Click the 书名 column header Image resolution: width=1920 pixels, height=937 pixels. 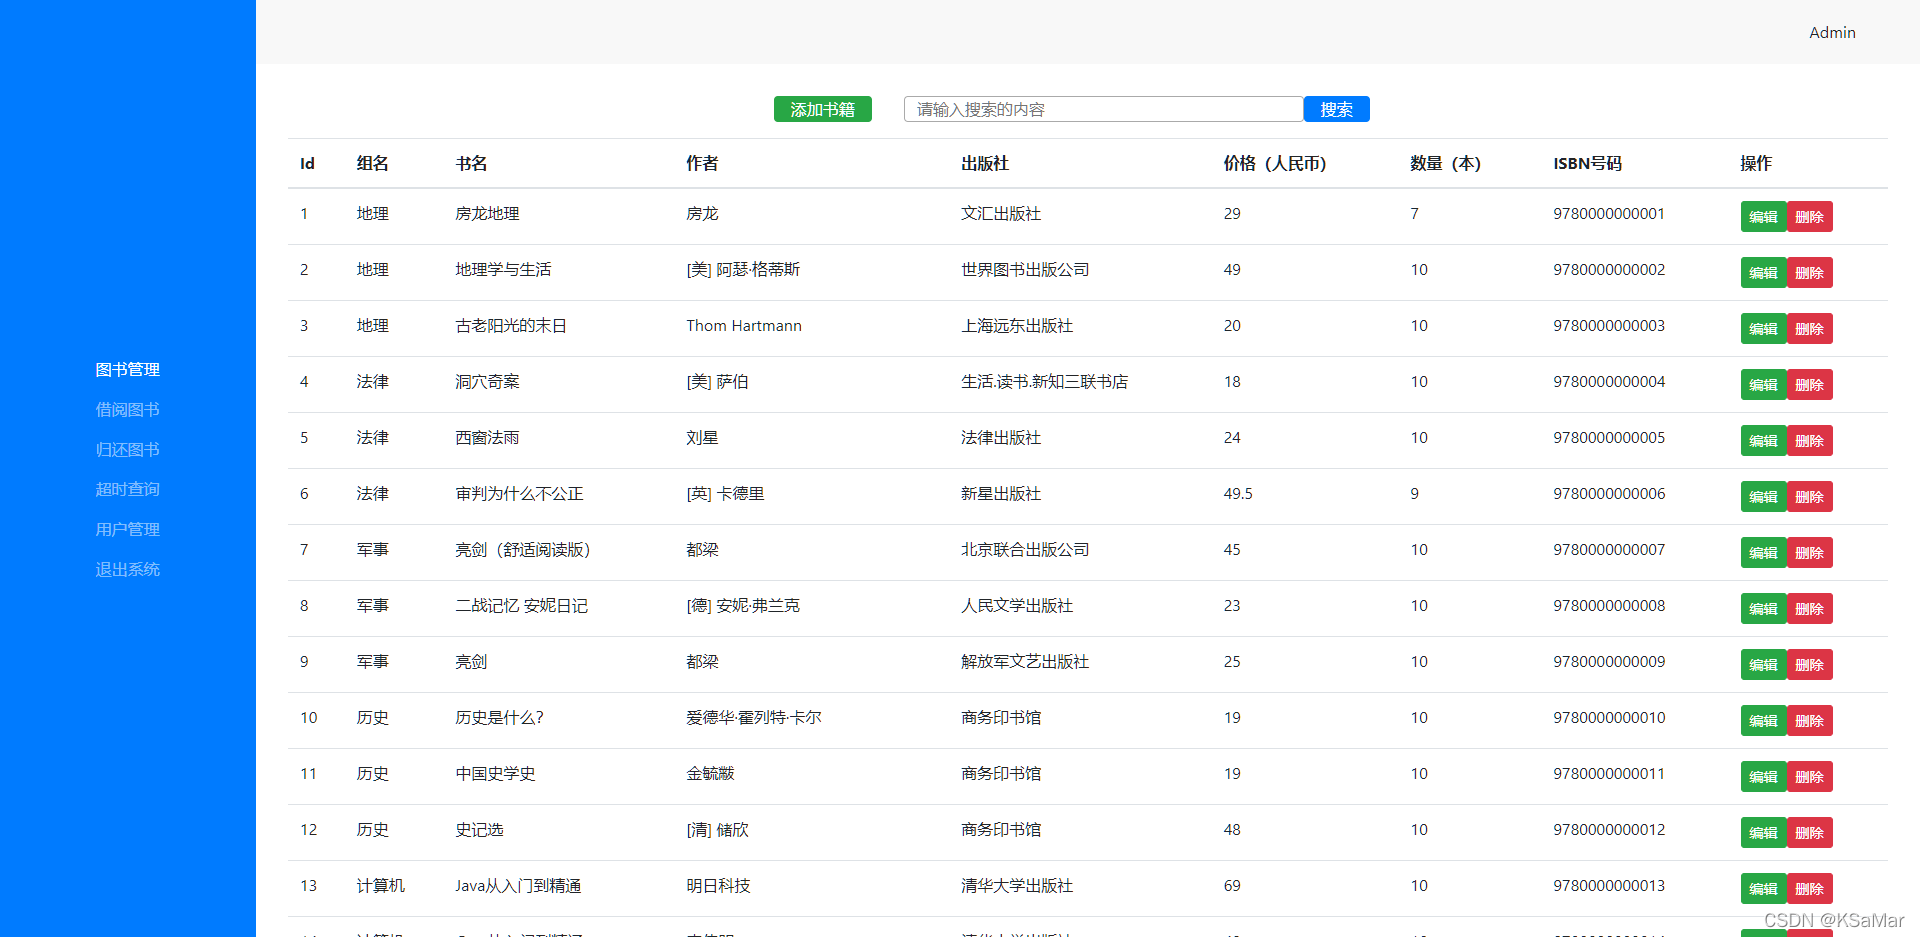[471, 163]
